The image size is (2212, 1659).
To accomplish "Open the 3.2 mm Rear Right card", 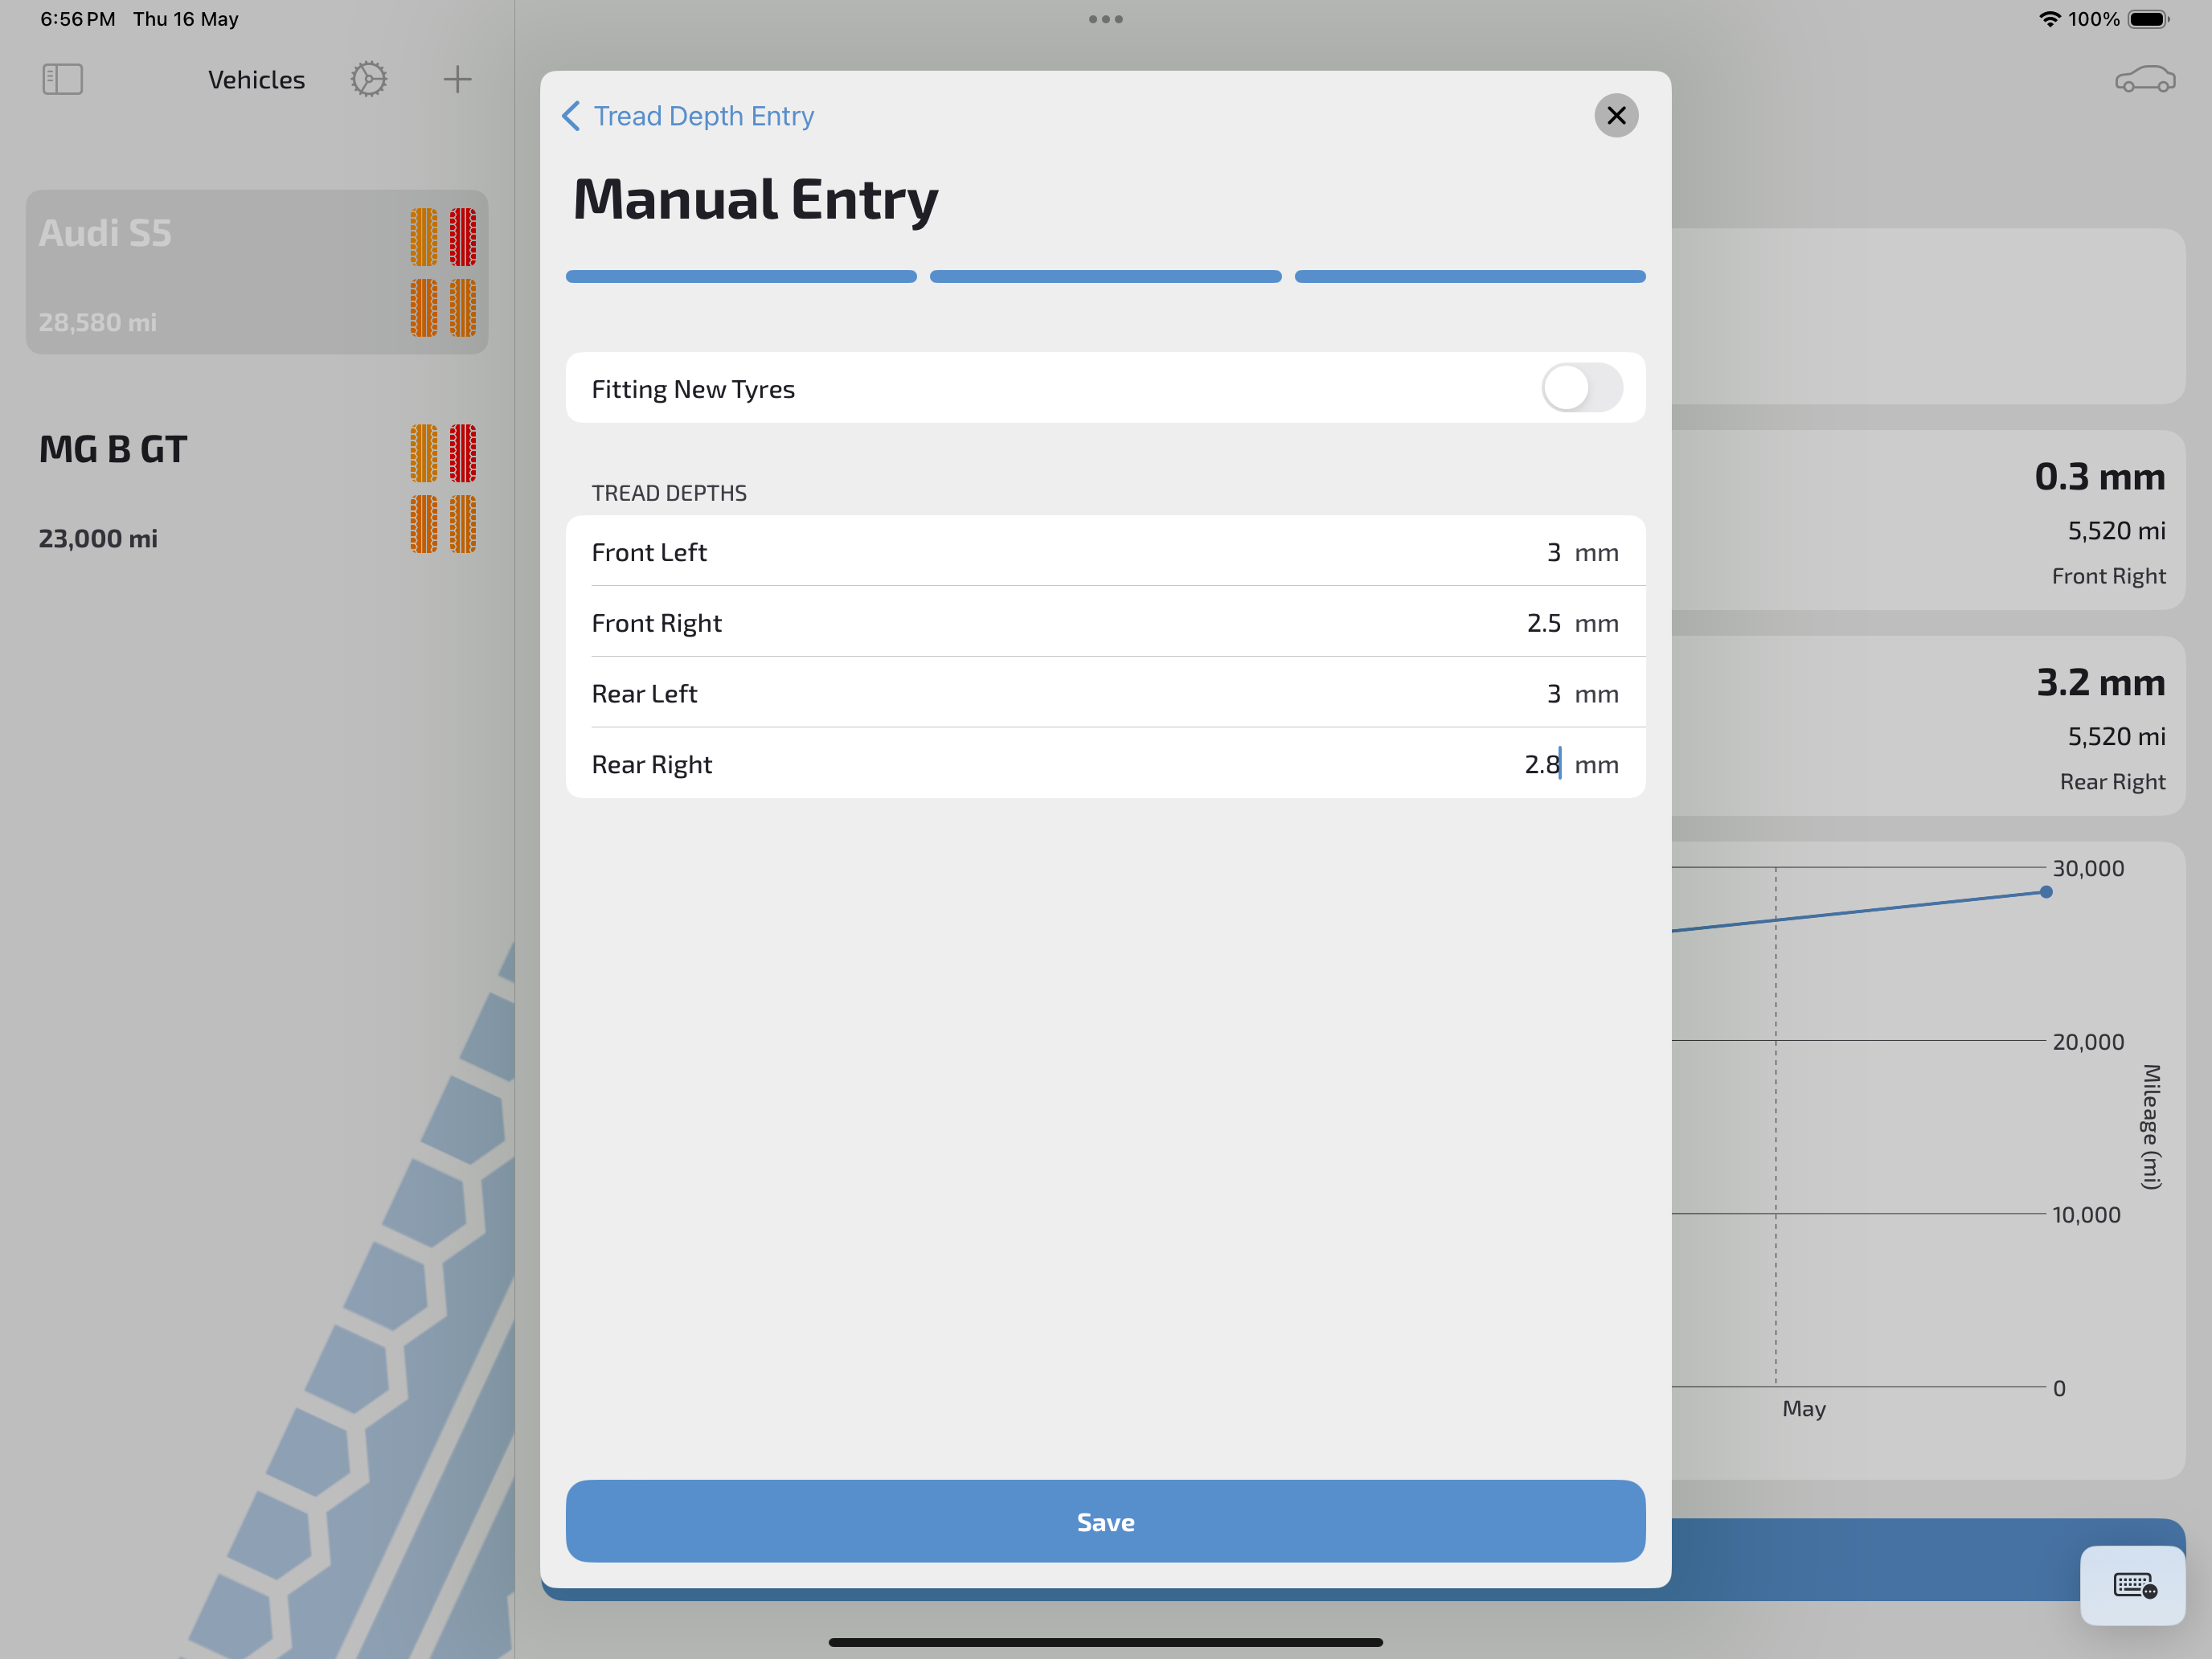I will 1928,726.
